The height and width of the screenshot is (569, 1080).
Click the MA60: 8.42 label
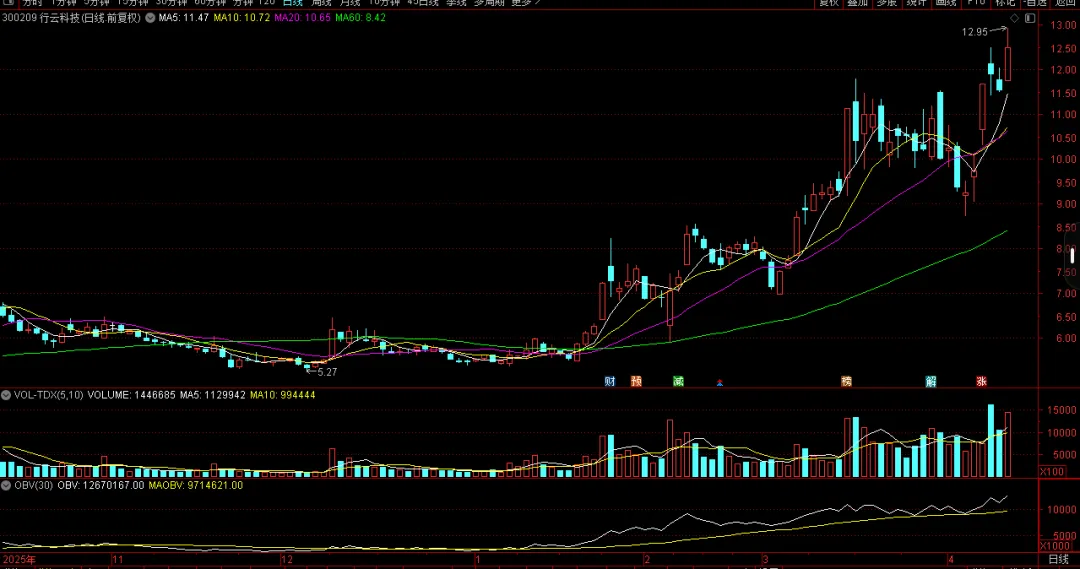tap(360, 18)
